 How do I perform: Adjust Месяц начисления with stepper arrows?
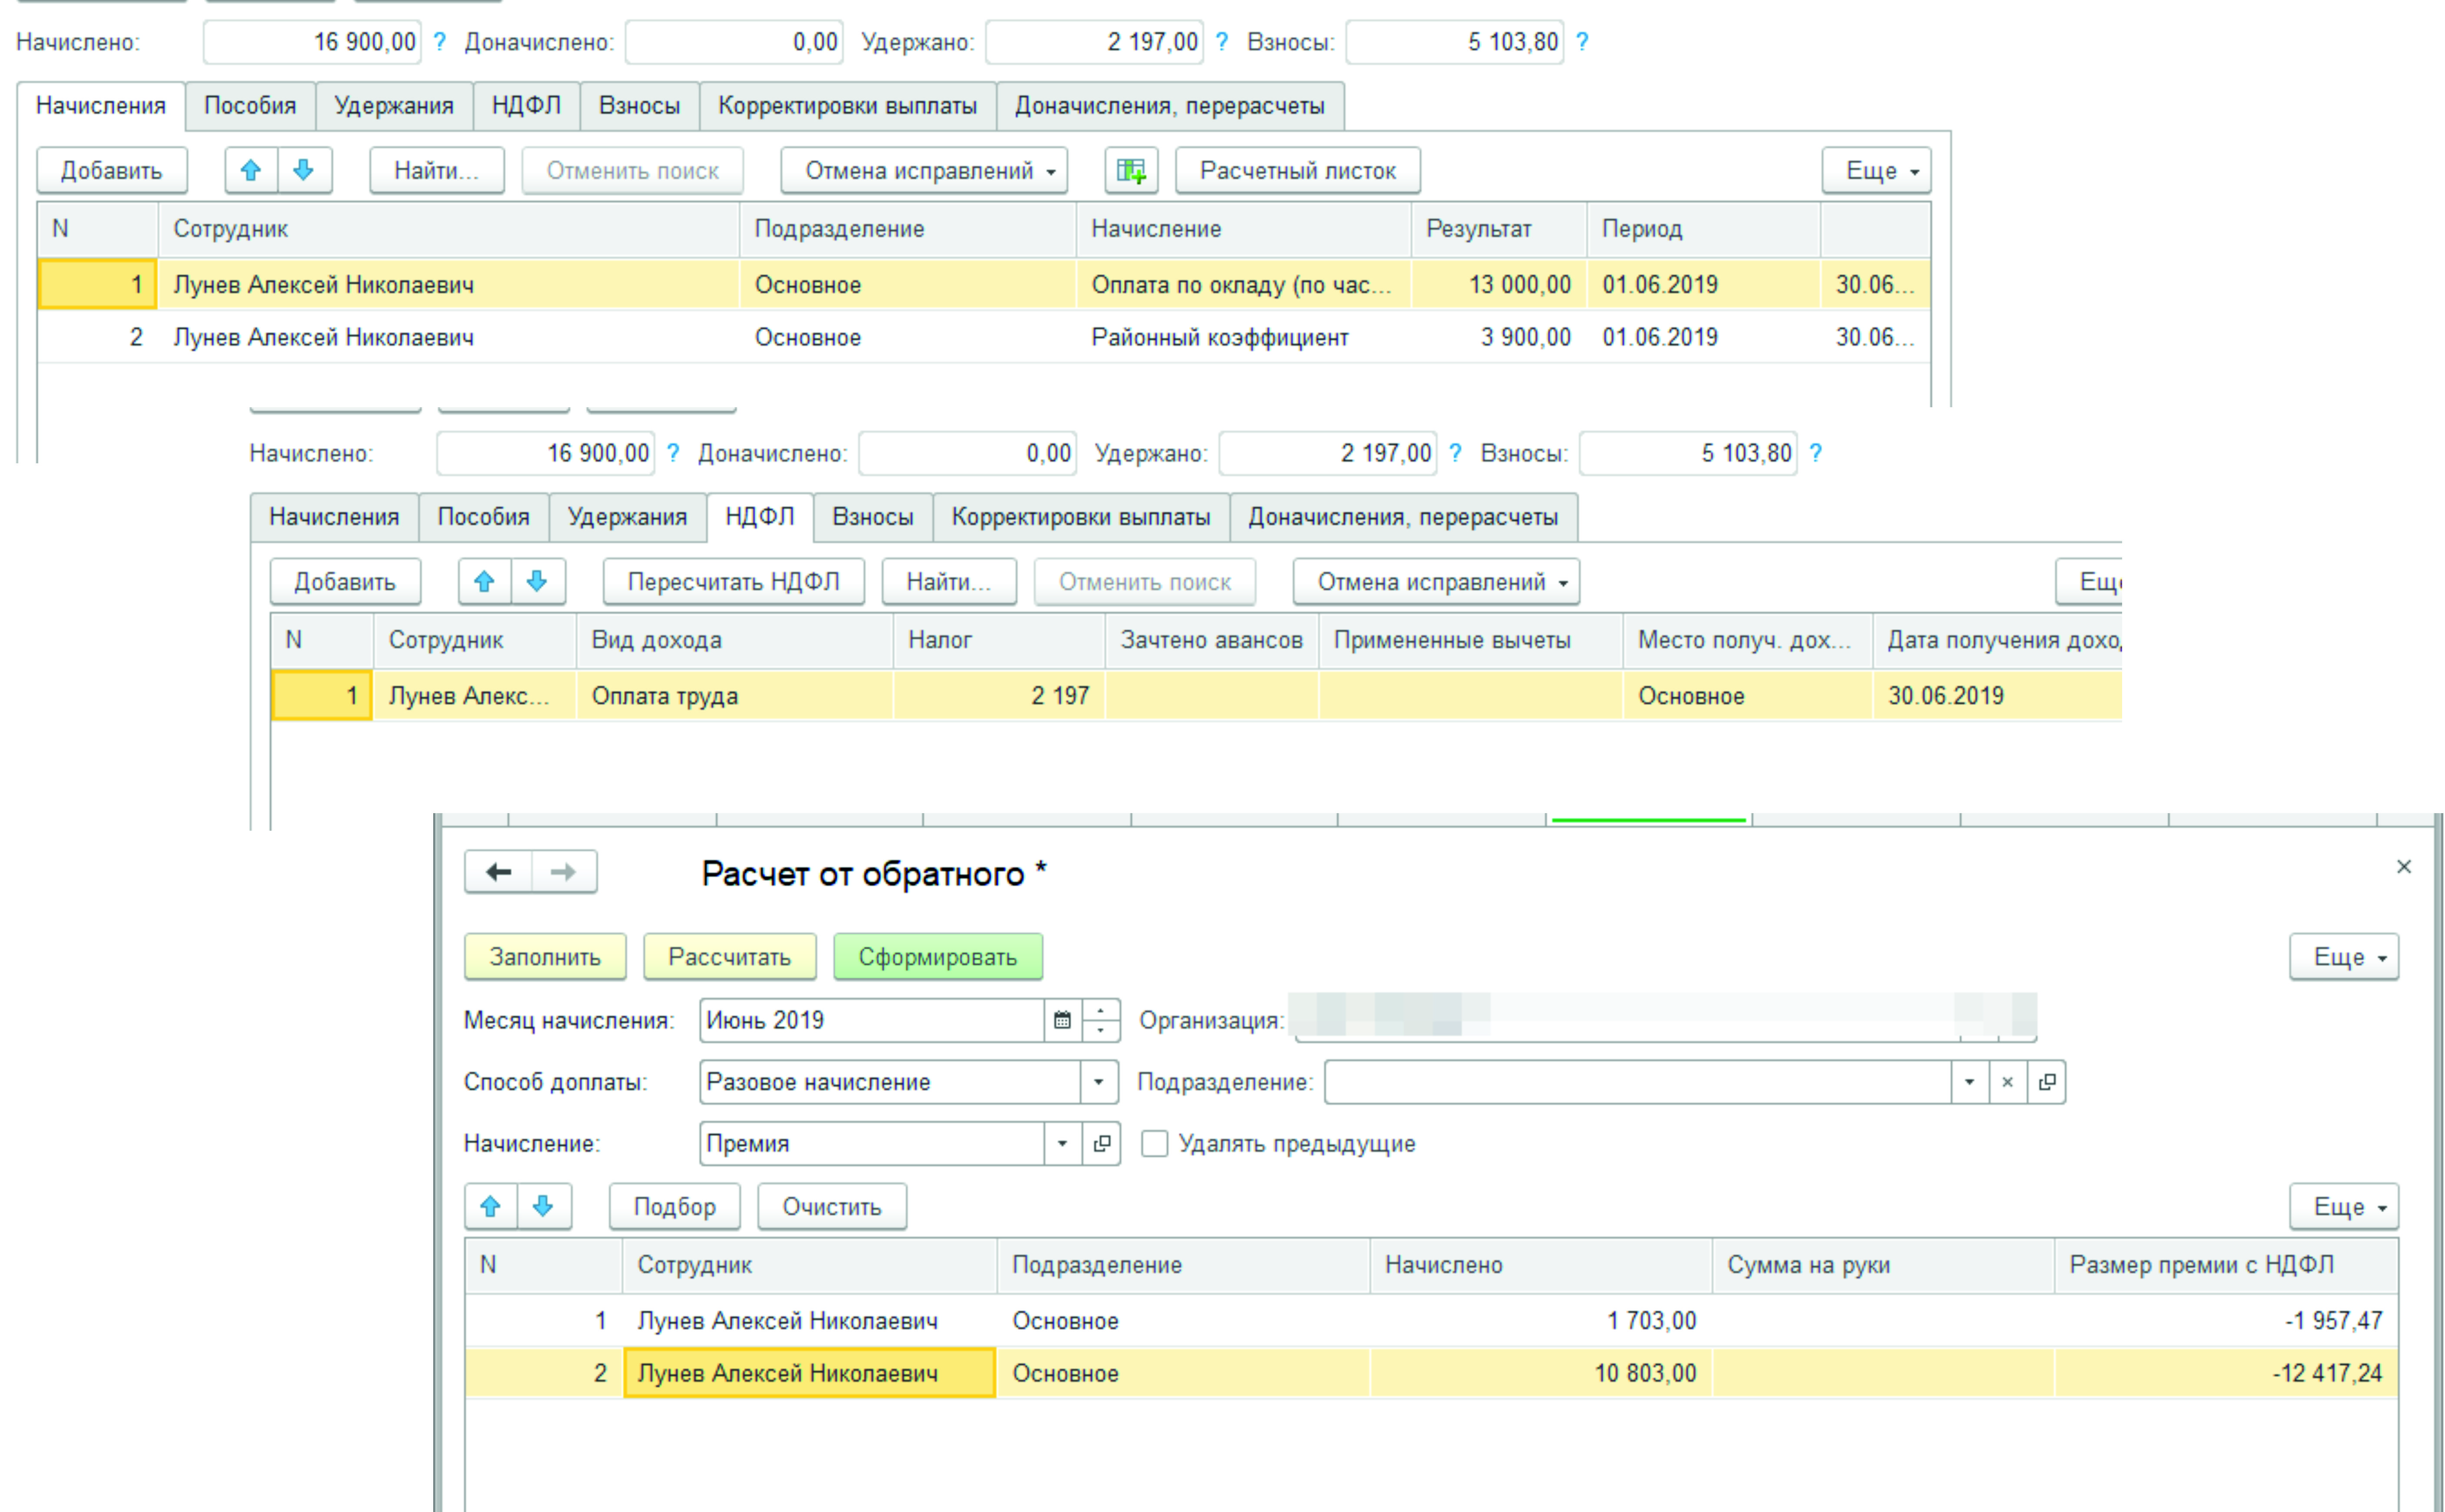pos(1101,1020)
